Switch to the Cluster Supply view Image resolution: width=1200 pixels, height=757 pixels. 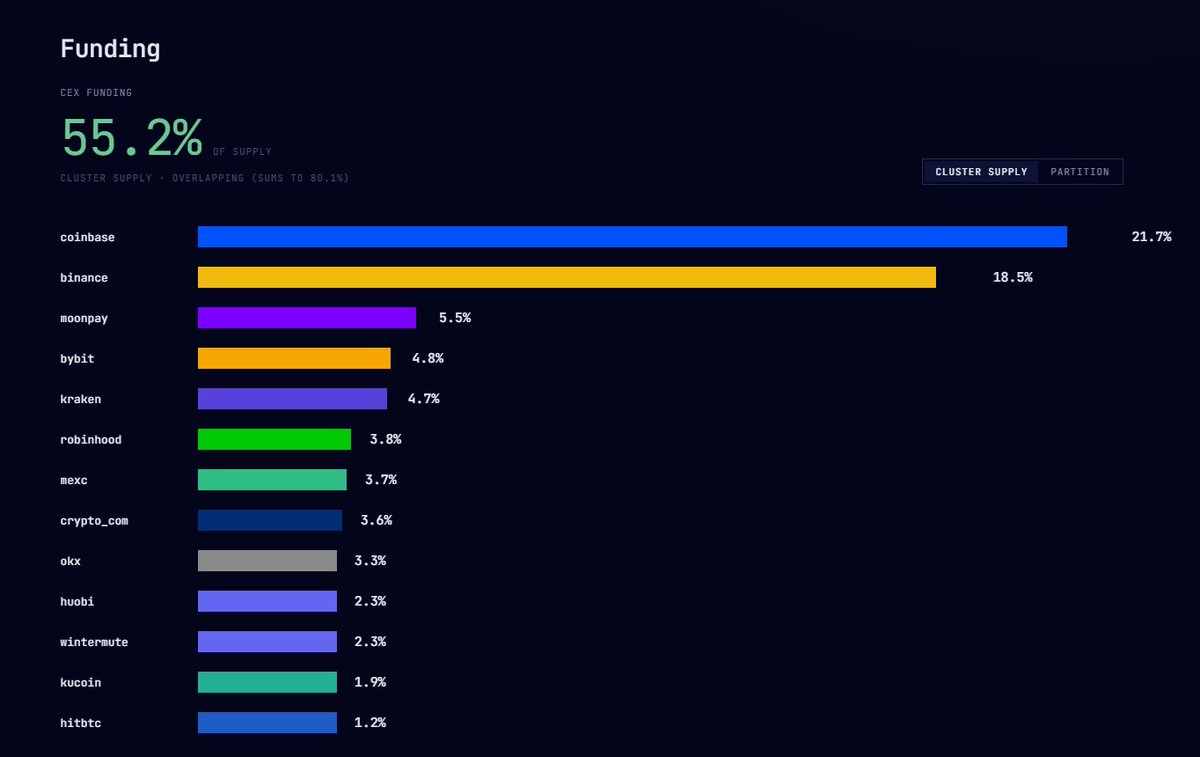pos(981,172)
